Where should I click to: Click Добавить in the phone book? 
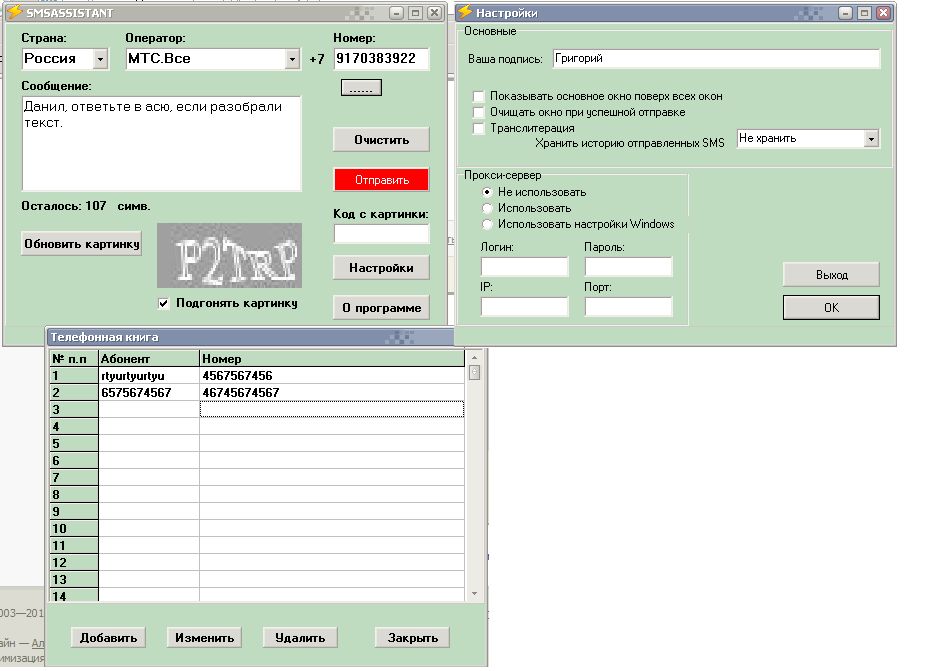[x=109, y=637]
